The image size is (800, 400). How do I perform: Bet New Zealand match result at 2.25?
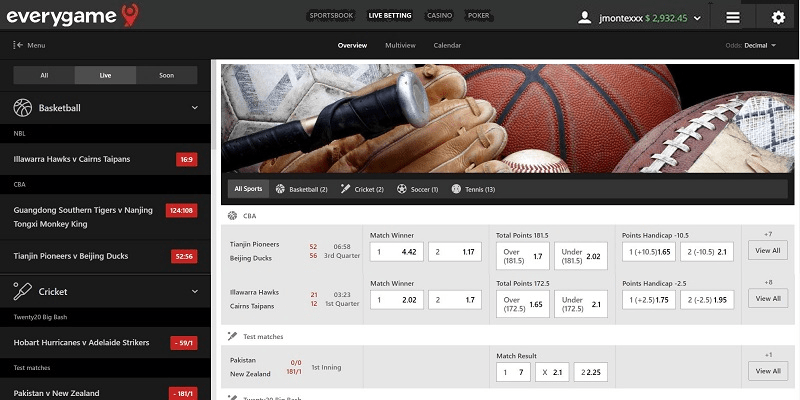pyautogui.click(x=590, y=372)
